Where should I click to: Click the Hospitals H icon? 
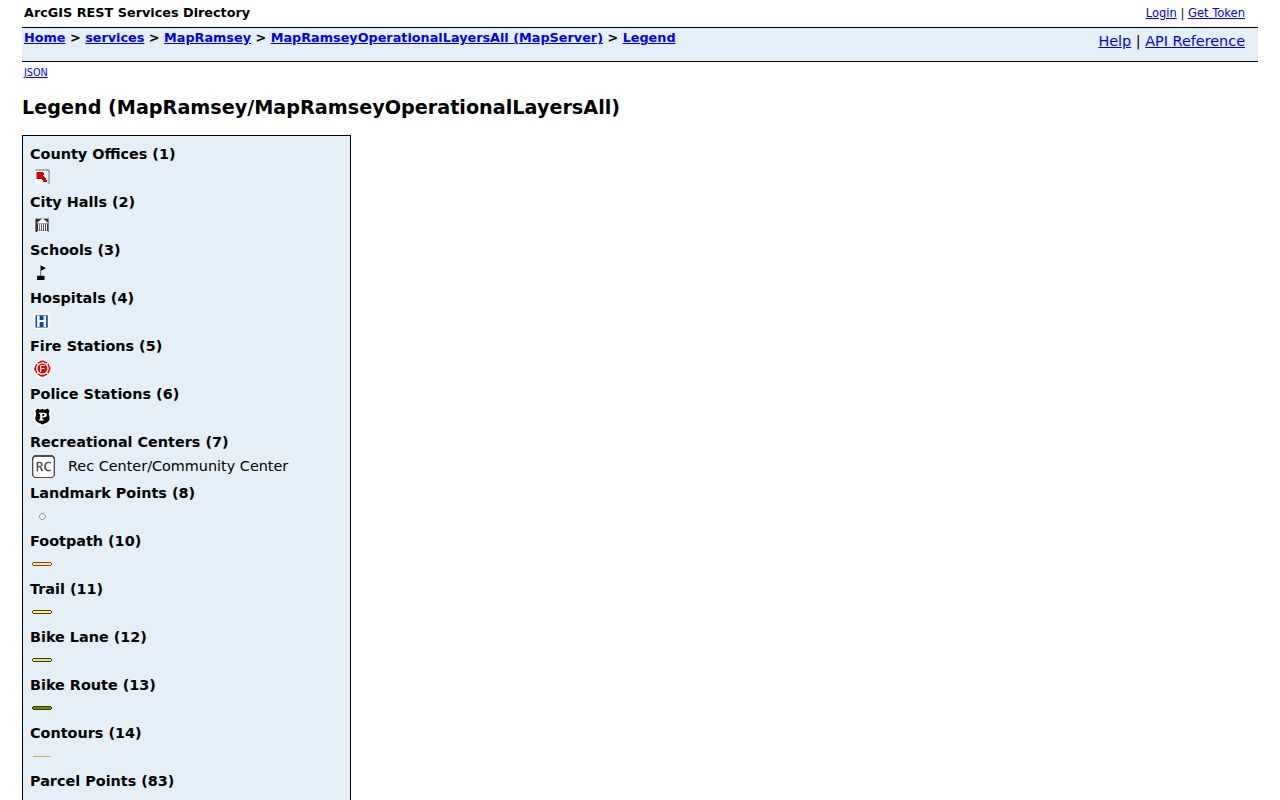(x=42, y=321)
